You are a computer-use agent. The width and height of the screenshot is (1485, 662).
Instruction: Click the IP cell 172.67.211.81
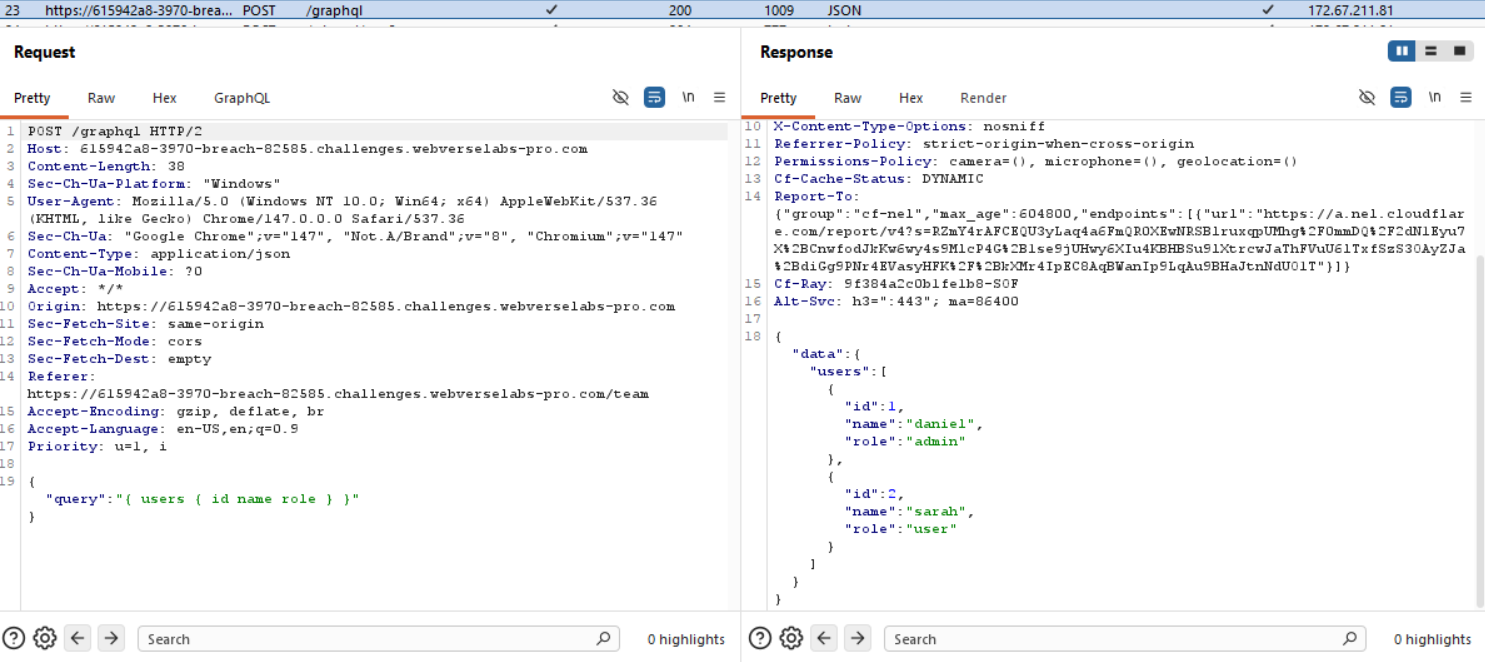[x=1350, y=10]
